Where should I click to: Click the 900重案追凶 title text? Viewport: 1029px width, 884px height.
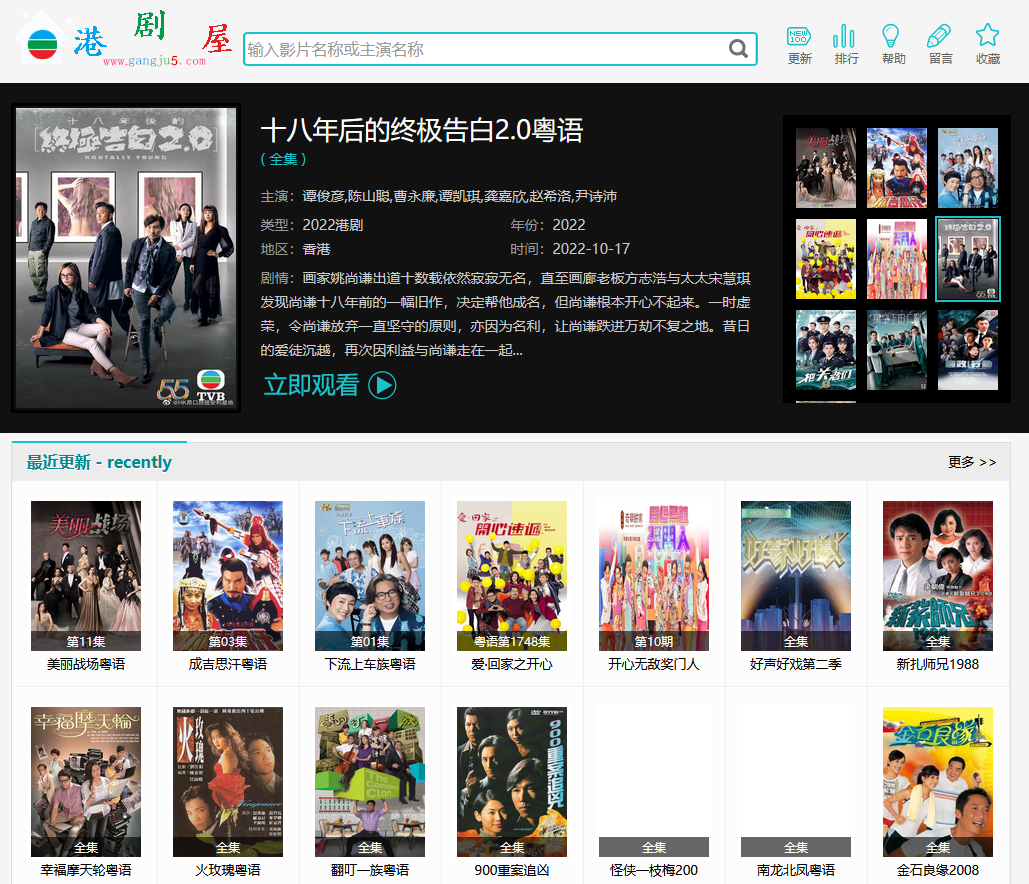point(512,870)
